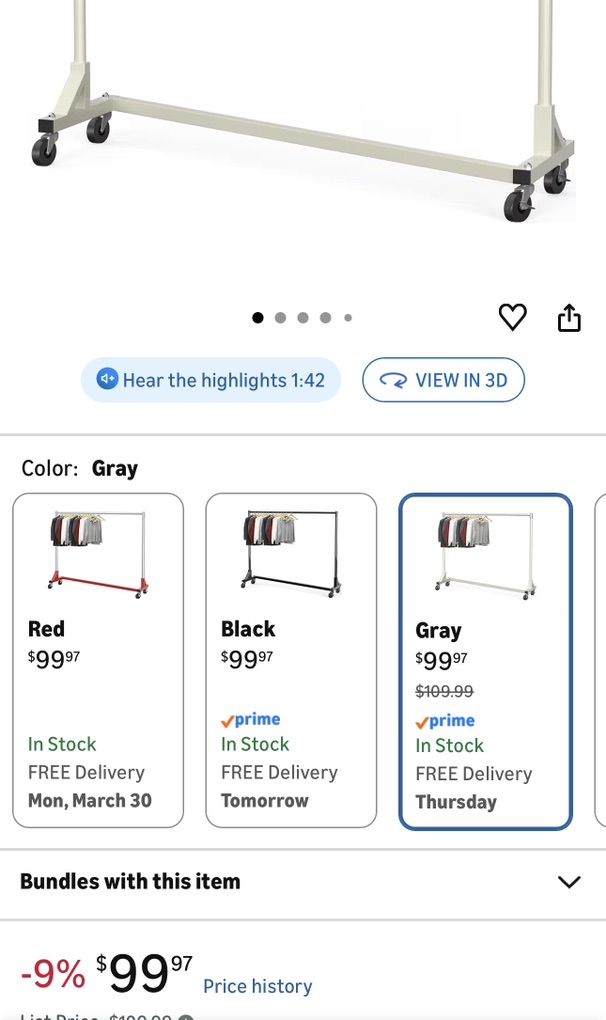Select the Gray color option card
The height and width of the screenshot is (1020, 606).
(485, 661)
